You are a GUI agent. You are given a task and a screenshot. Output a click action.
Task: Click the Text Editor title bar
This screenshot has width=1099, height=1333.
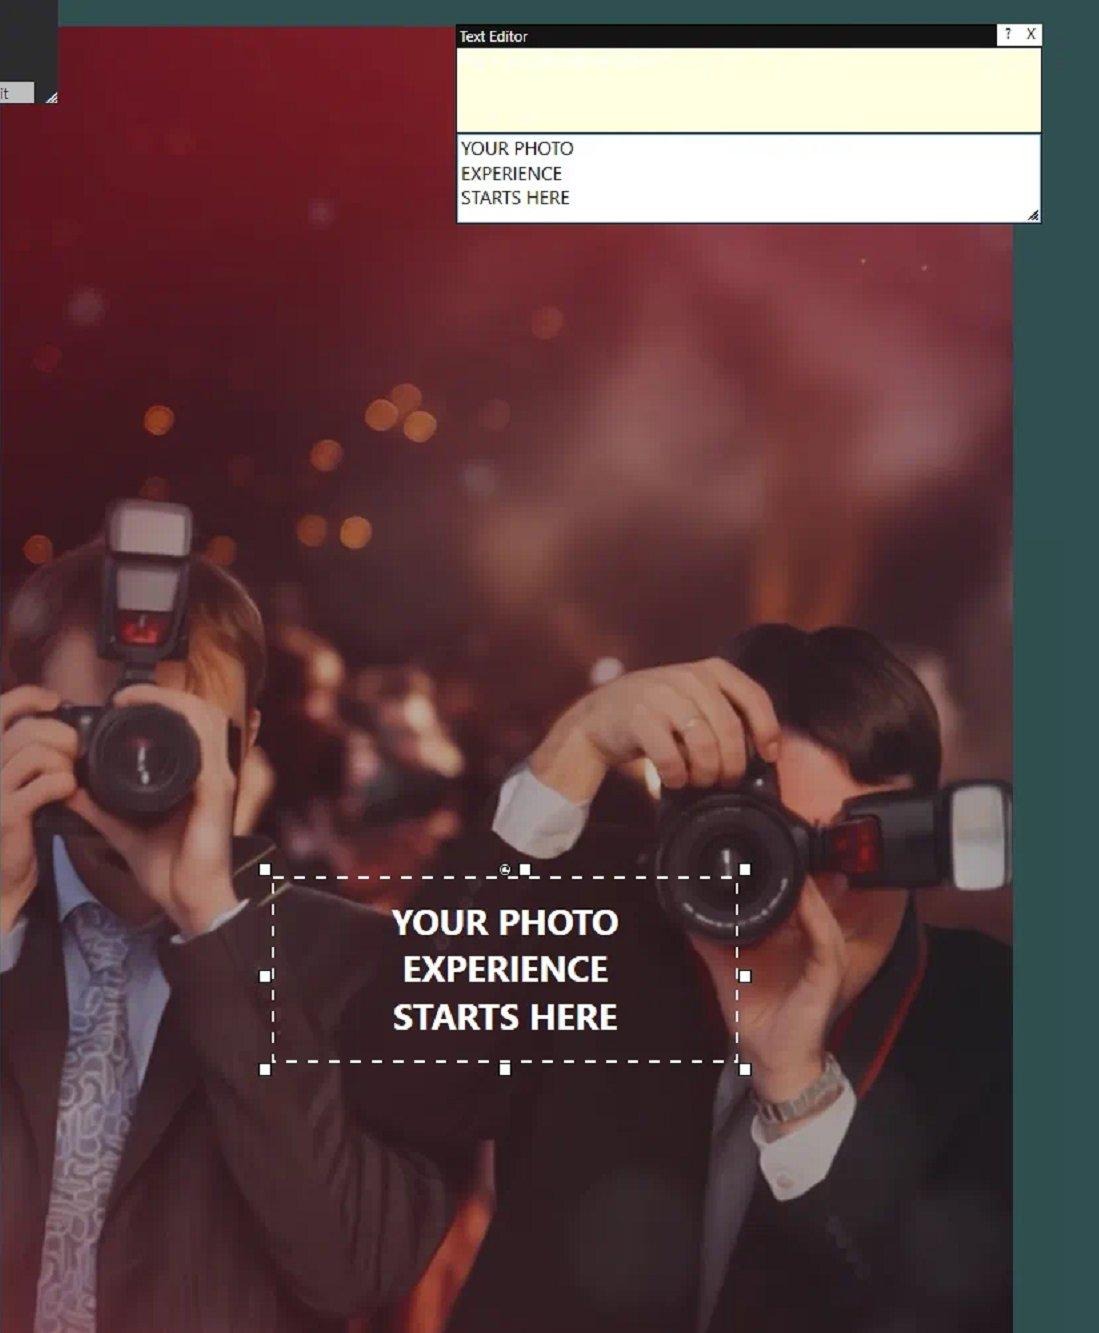coord(726,36)
